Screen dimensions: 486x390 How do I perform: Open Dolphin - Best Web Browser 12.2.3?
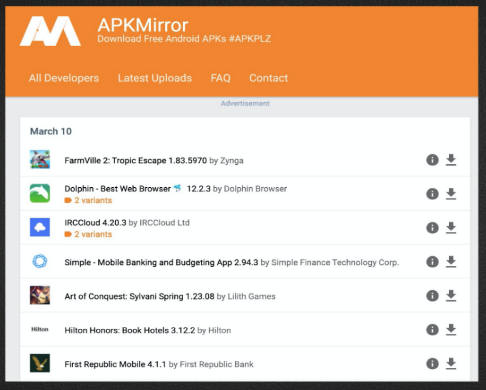(x=137, y=189)
